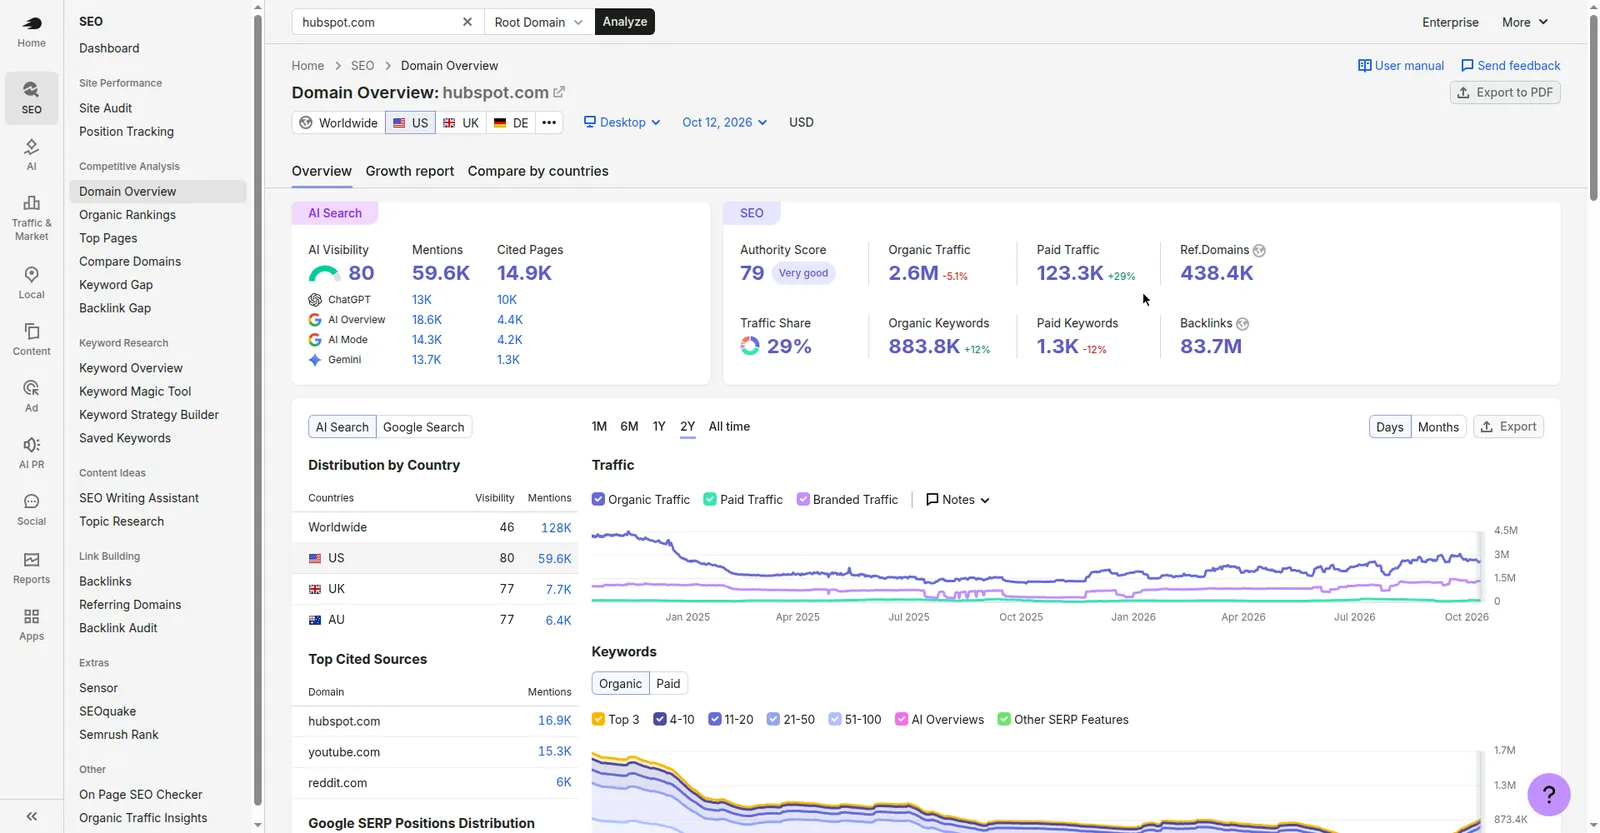1600x833 pixels.
Task: Open the help question mark button
Action: 1549,795
